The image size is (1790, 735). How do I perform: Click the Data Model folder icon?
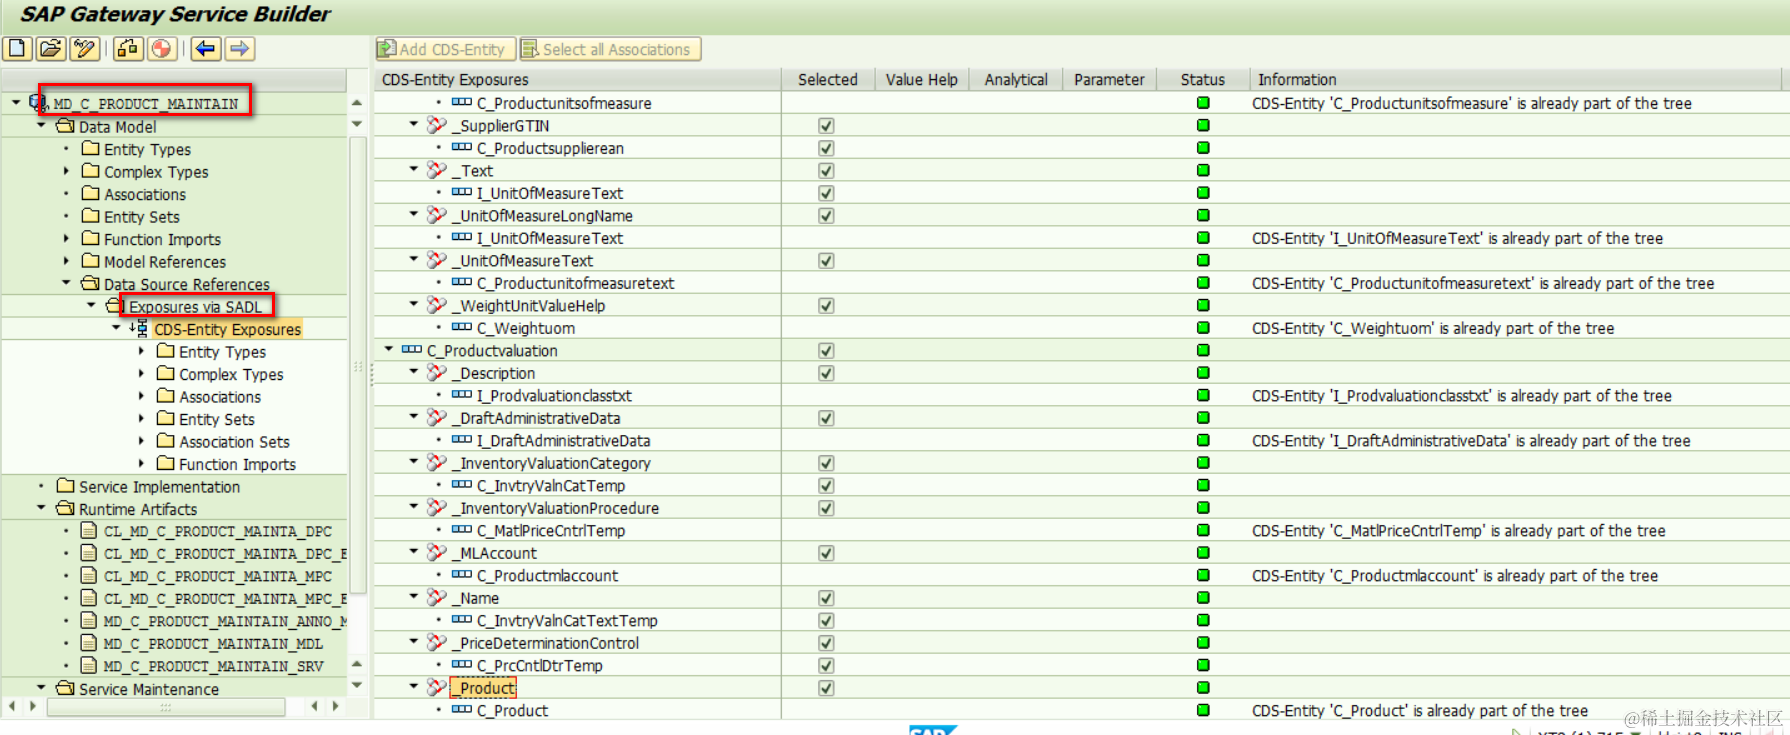pyautogui.click(x=65, y=126)
